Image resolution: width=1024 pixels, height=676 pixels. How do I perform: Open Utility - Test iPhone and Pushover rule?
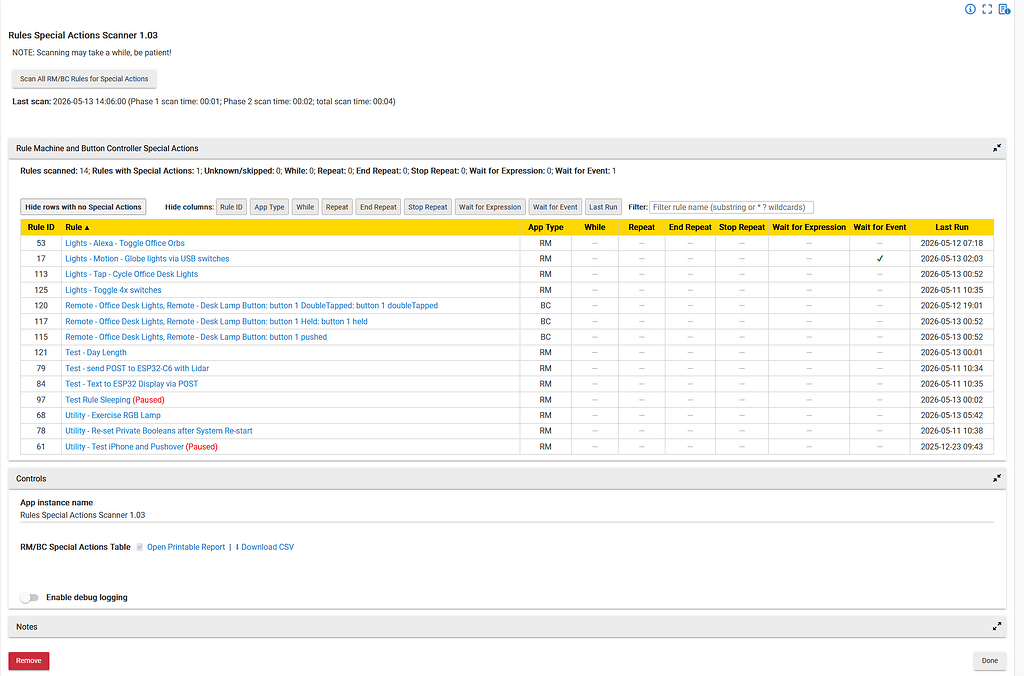tap(125, 447)
